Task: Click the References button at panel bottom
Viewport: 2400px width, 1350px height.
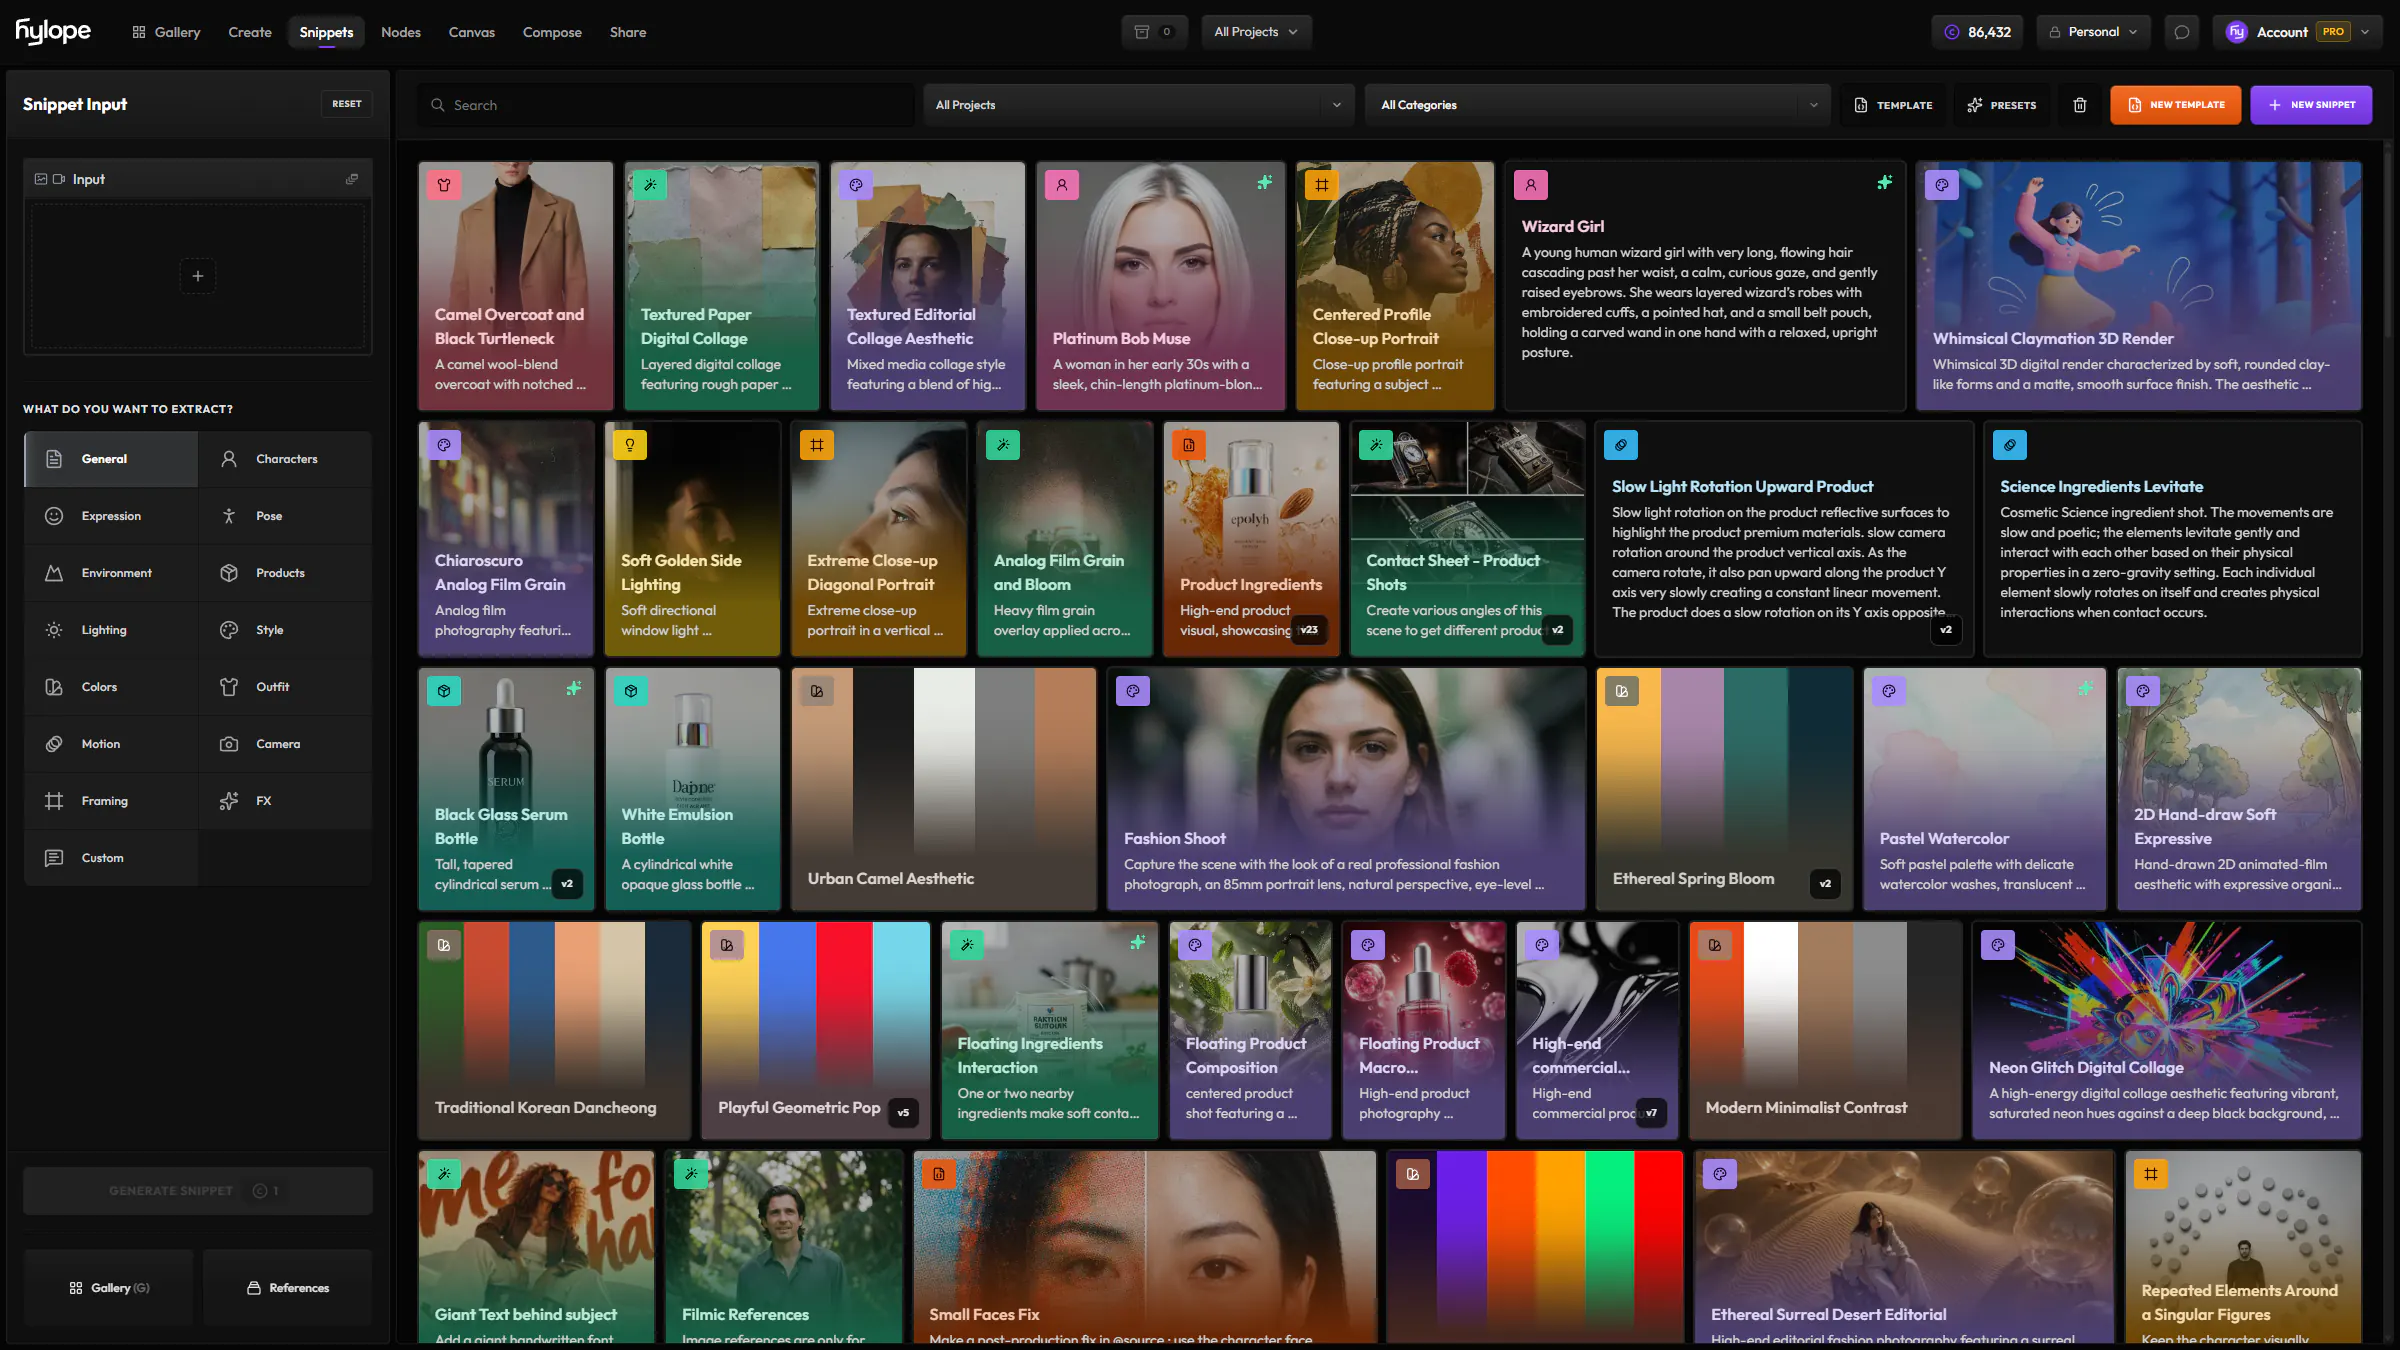Action: pos(288,1288)
